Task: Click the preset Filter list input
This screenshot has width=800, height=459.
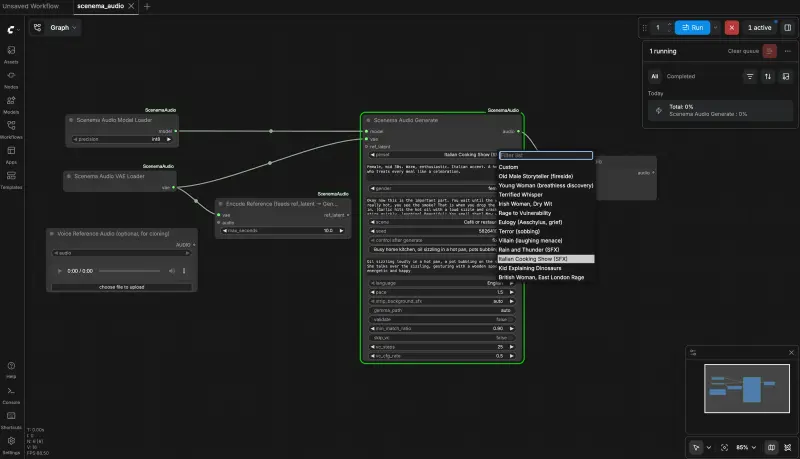Action: [545, 155]
